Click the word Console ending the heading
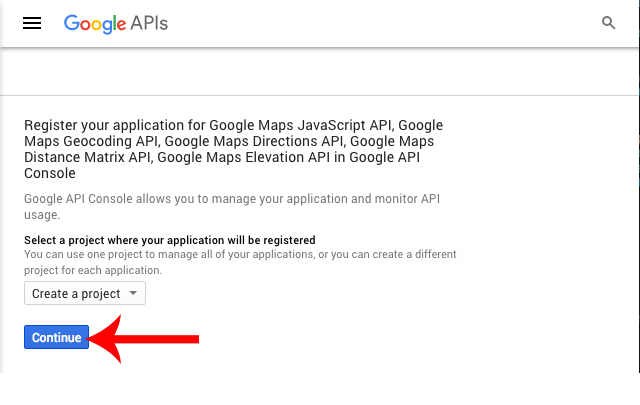Viewport: 640px width, 405px height. coord(50,174)
